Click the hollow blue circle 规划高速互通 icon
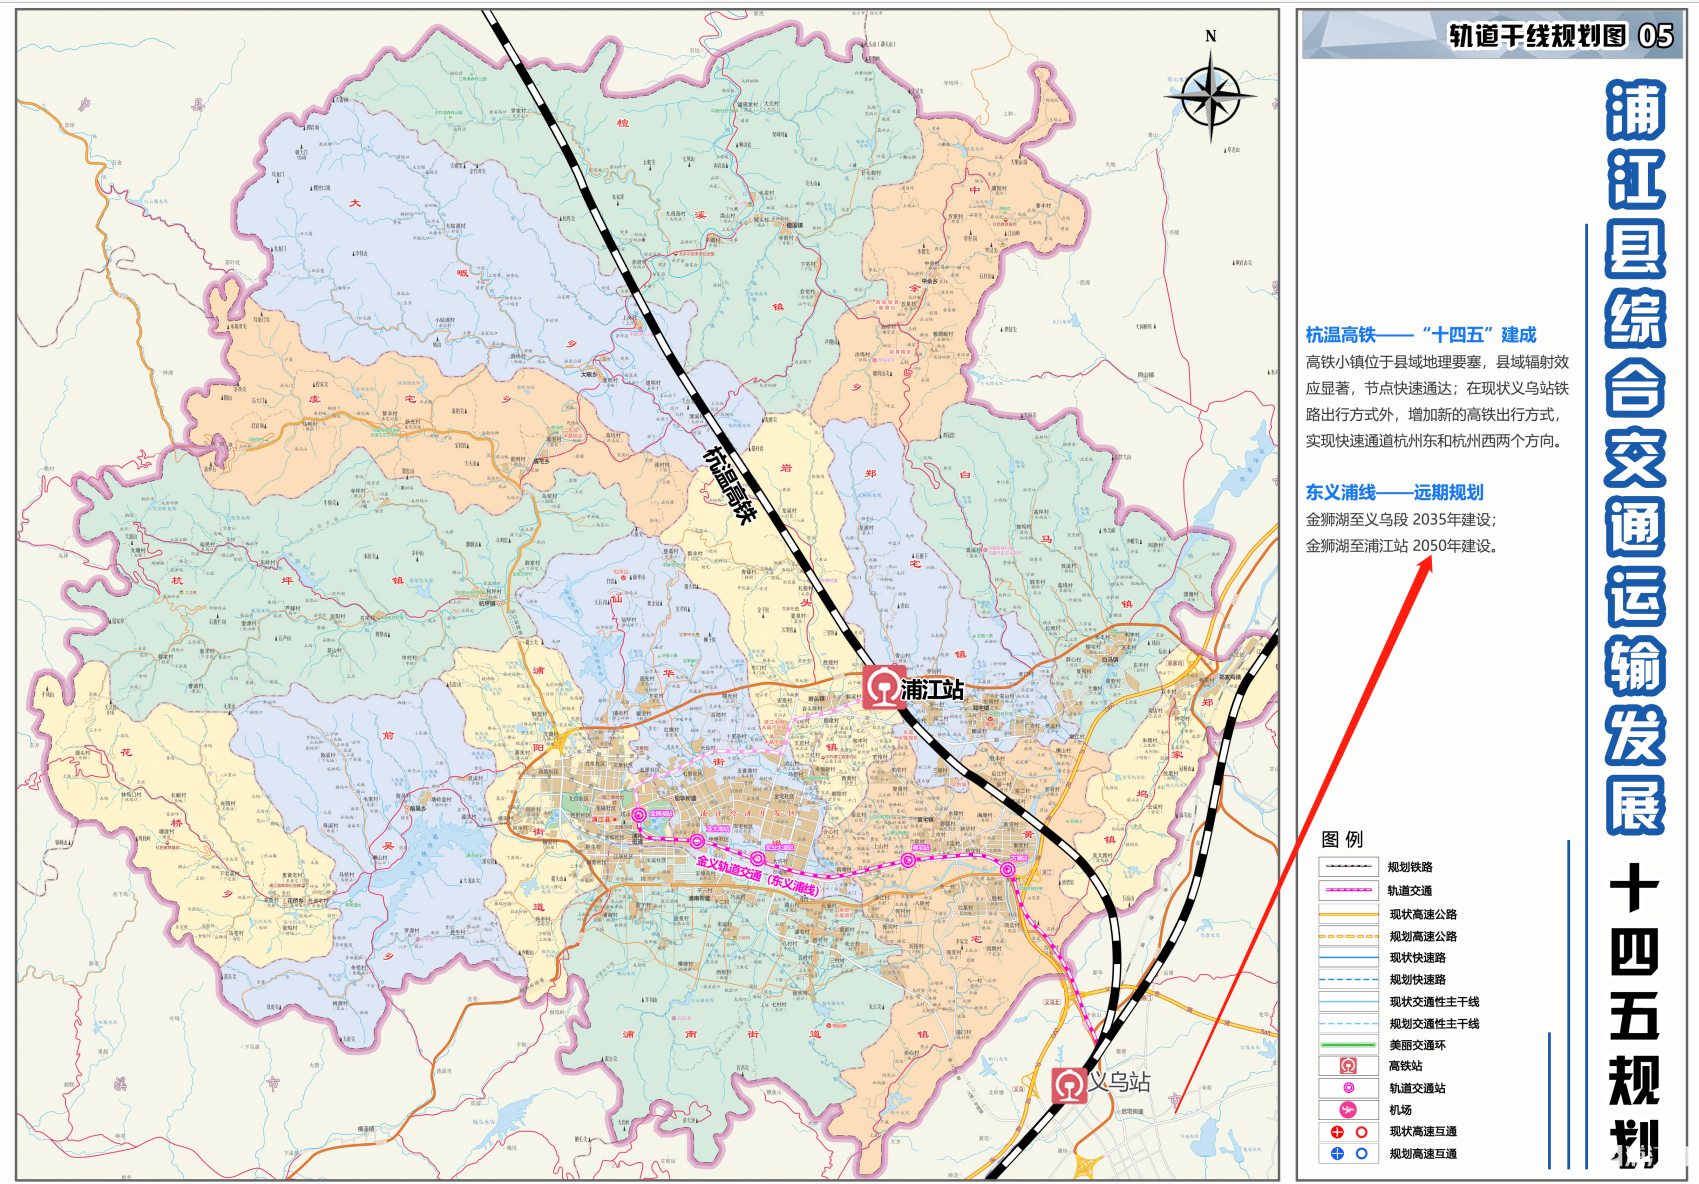Viewport: 1699px width, 1184px height. point(1361,1154)
